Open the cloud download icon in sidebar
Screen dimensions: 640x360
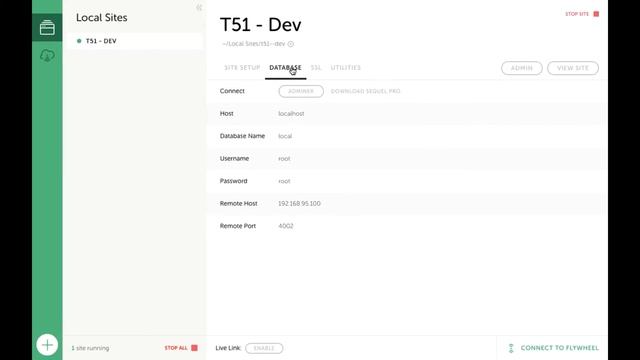coord(47,56)
